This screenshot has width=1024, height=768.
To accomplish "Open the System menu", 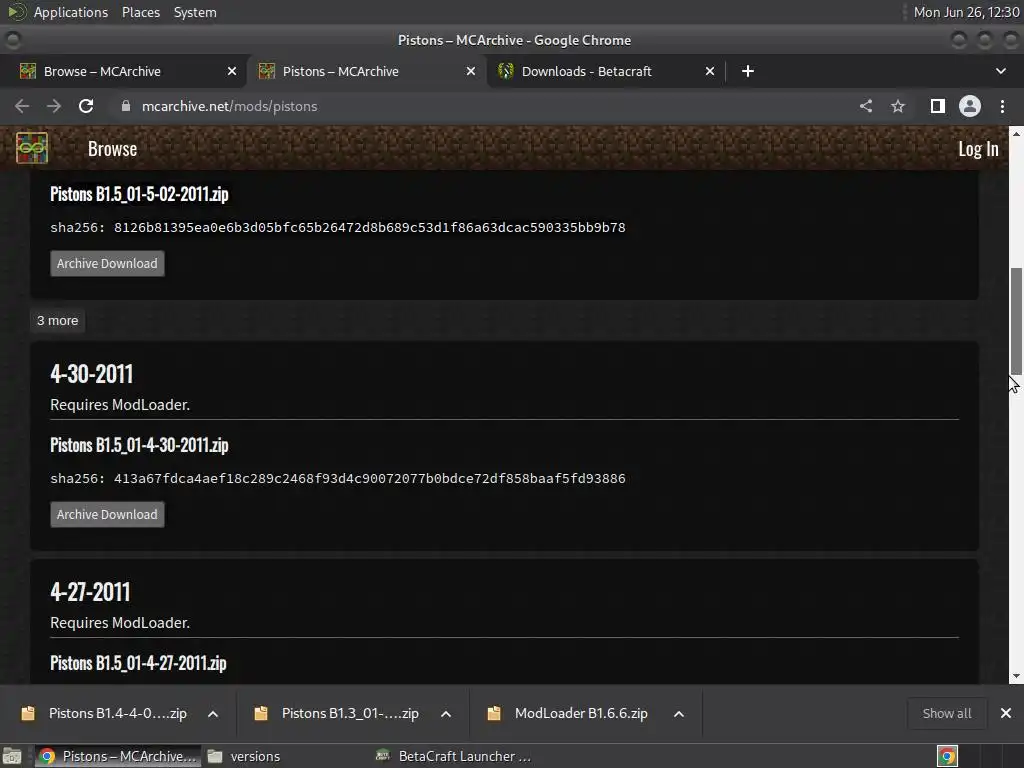I will click(195, 12).
